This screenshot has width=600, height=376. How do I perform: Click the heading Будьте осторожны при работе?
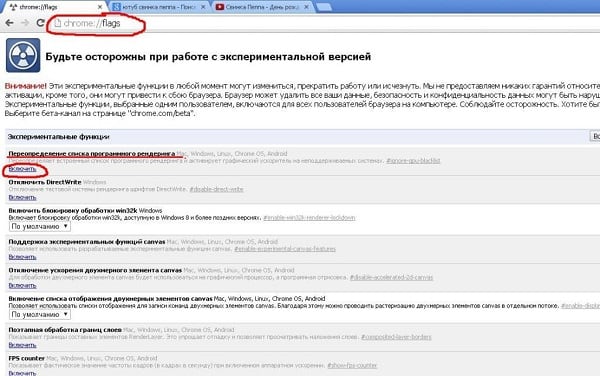pos(208,57)
